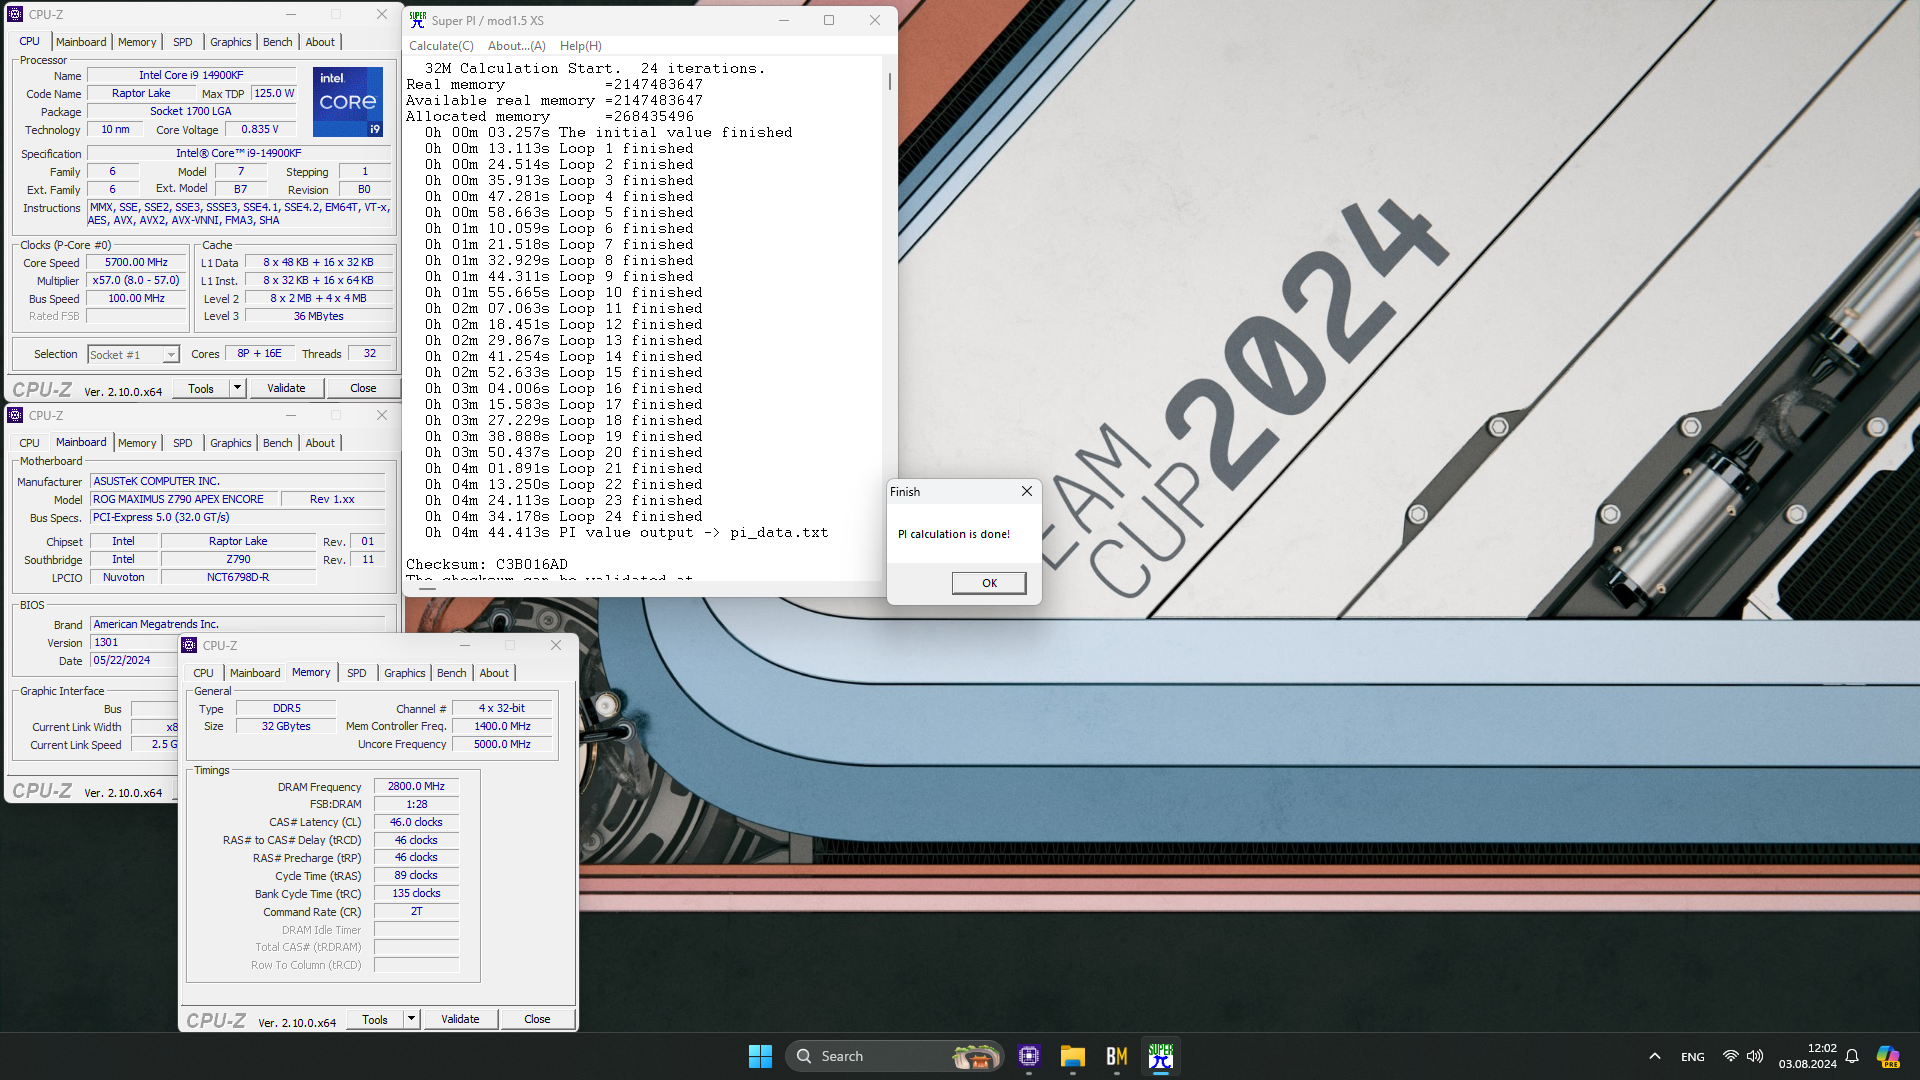Close the top CPU-Z CPU window
The height and width of the screenshot is (1080, 1920).
[382, 14]
